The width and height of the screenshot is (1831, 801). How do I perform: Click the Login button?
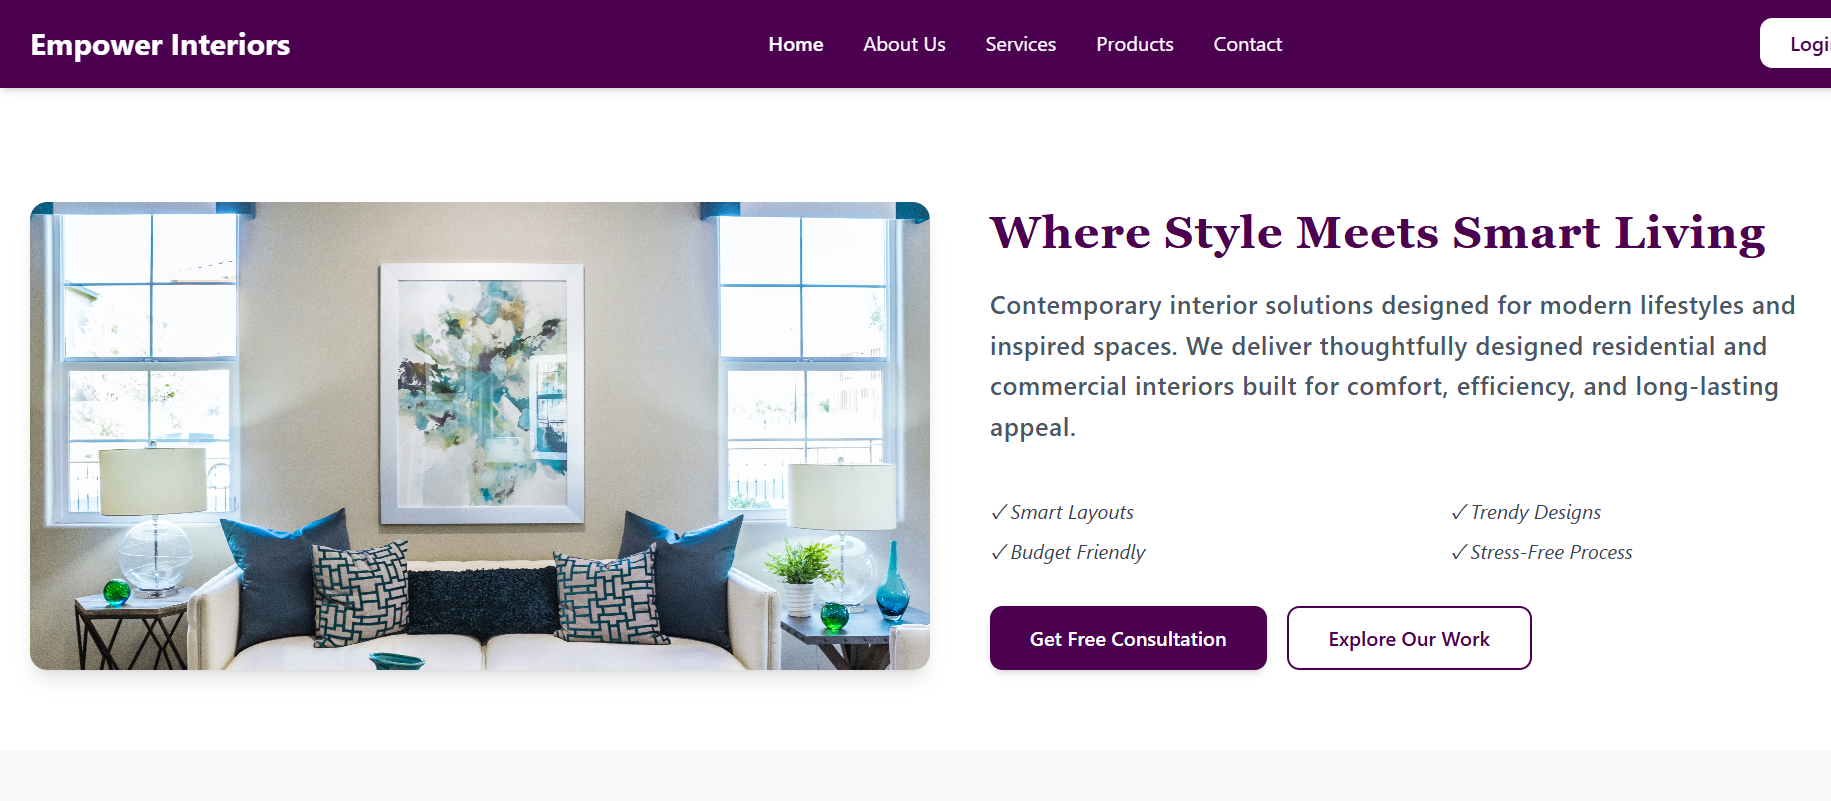coord(1797,44)
